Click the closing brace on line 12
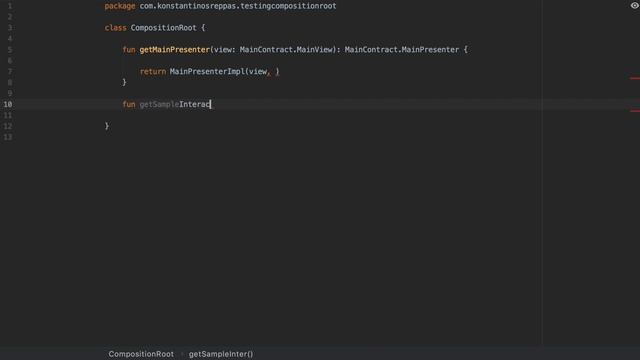The width and height of the screenshot is (640, 360). pos(107,126)
